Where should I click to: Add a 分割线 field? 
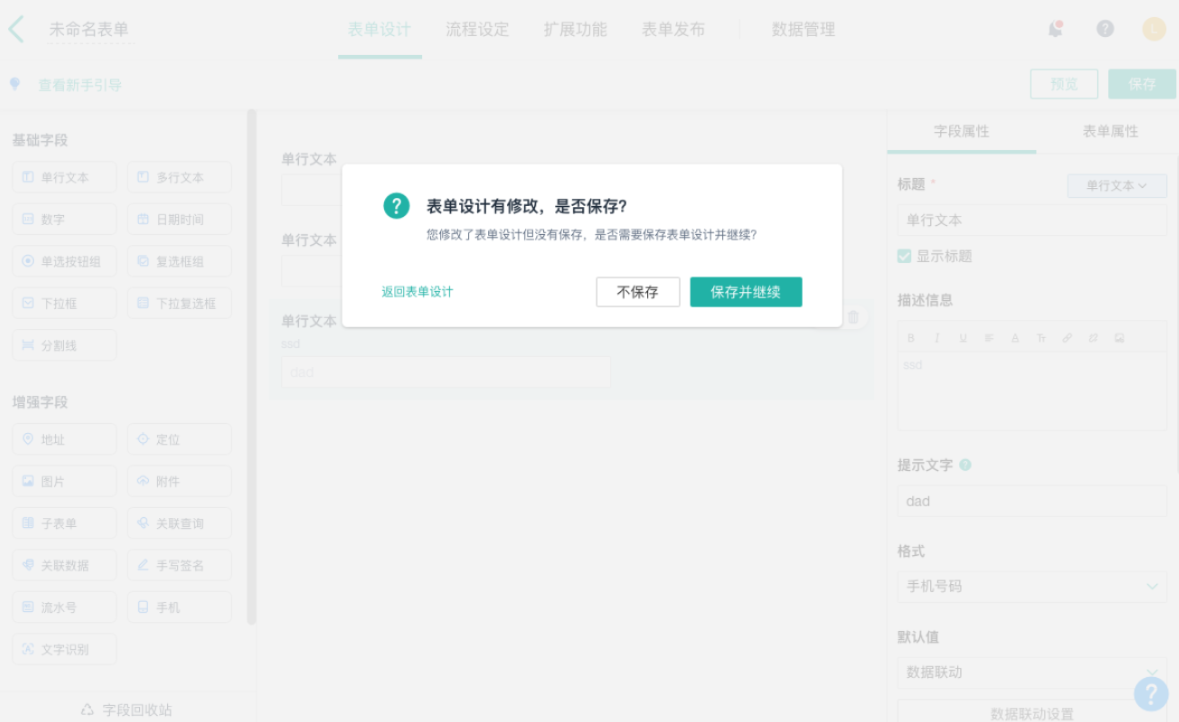65,345
